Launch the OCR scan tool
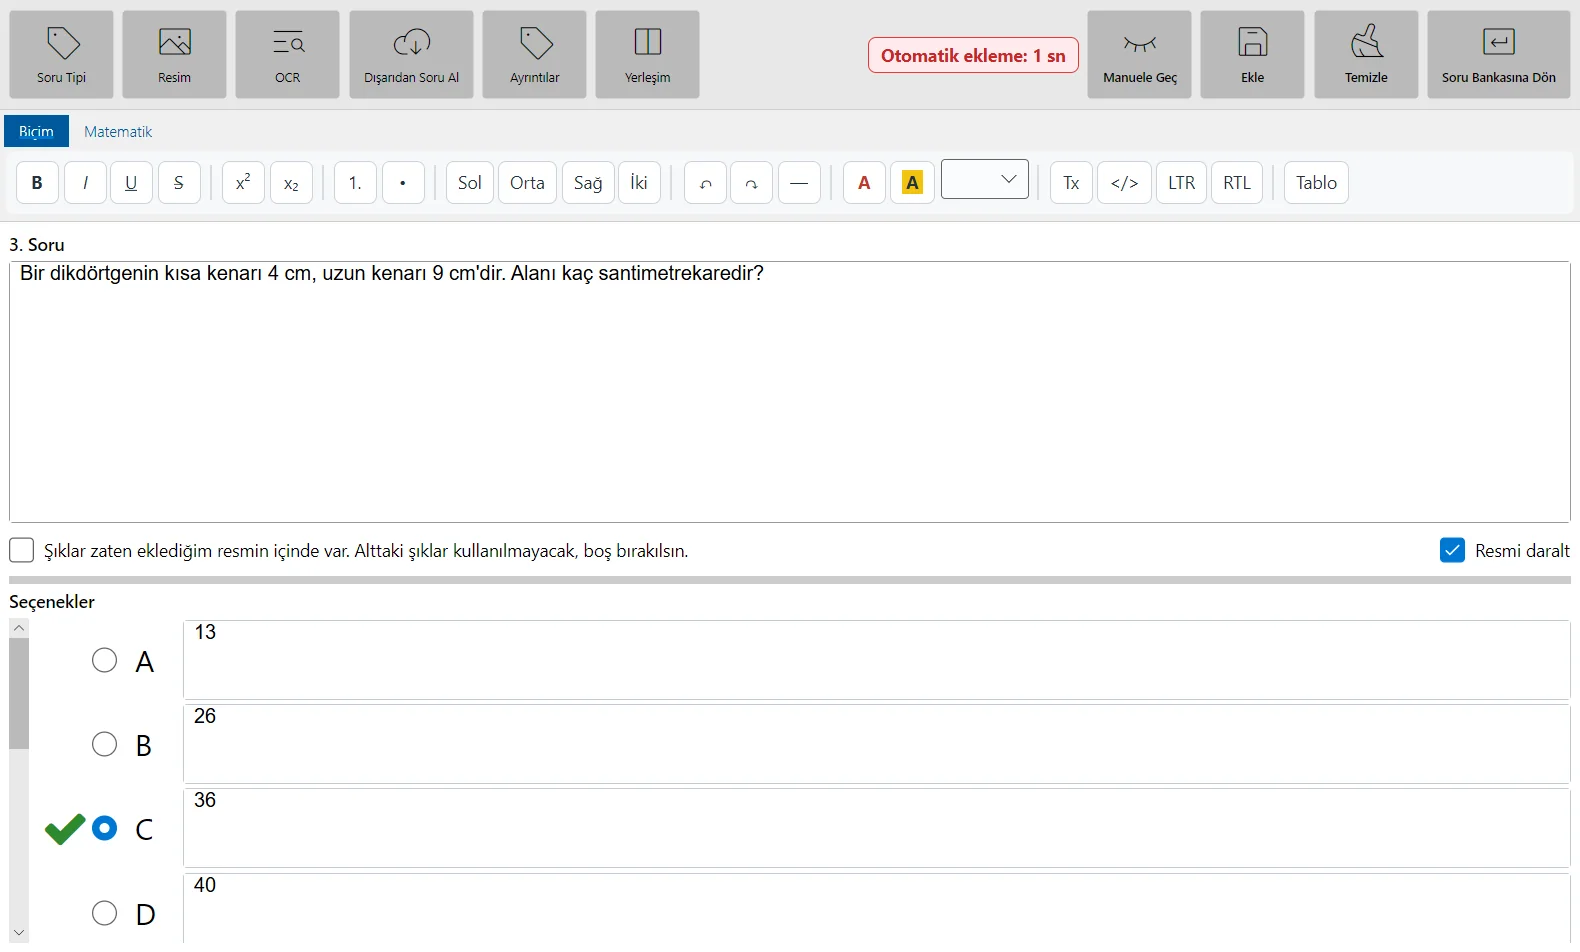This screenshot has width=1580, height=952. point(287,54)
